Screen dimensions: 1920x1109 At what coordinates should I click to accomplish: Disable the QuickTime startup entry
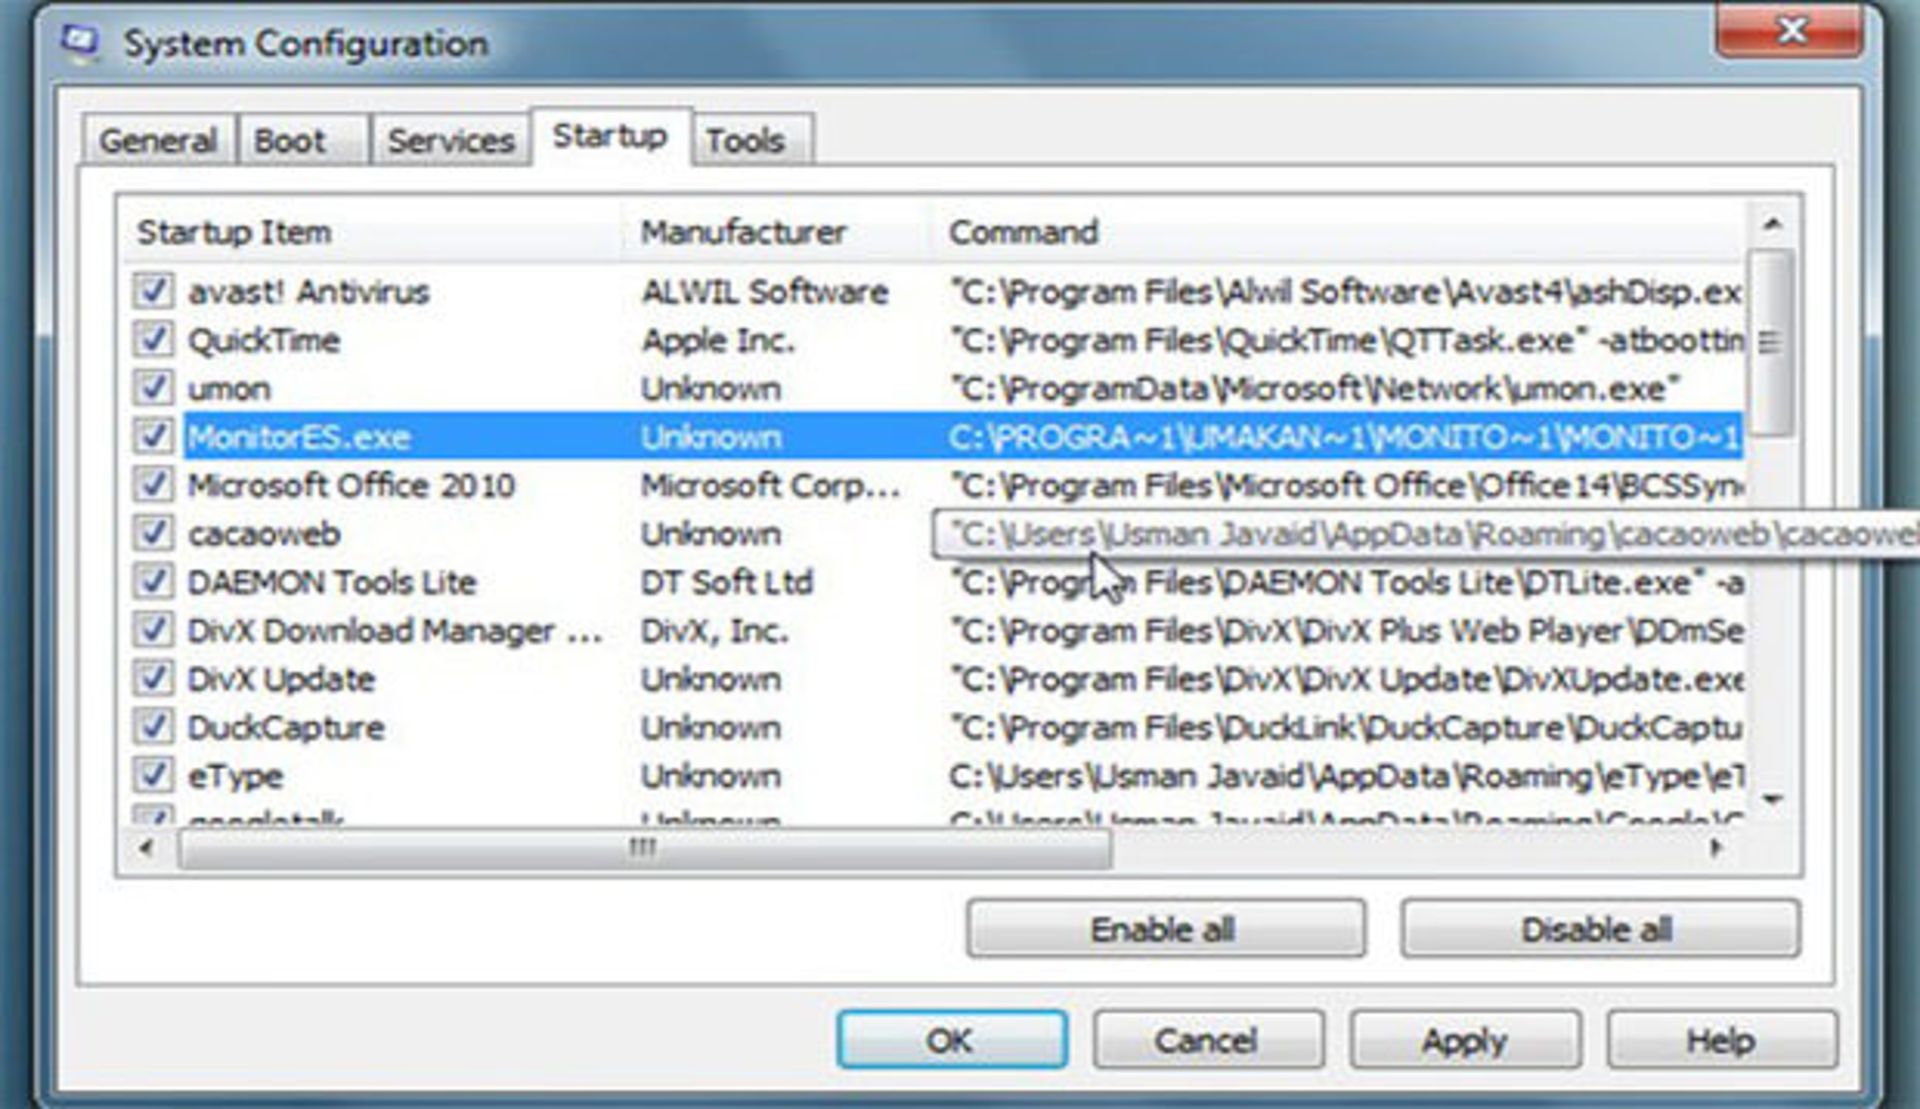click(152, 340)
